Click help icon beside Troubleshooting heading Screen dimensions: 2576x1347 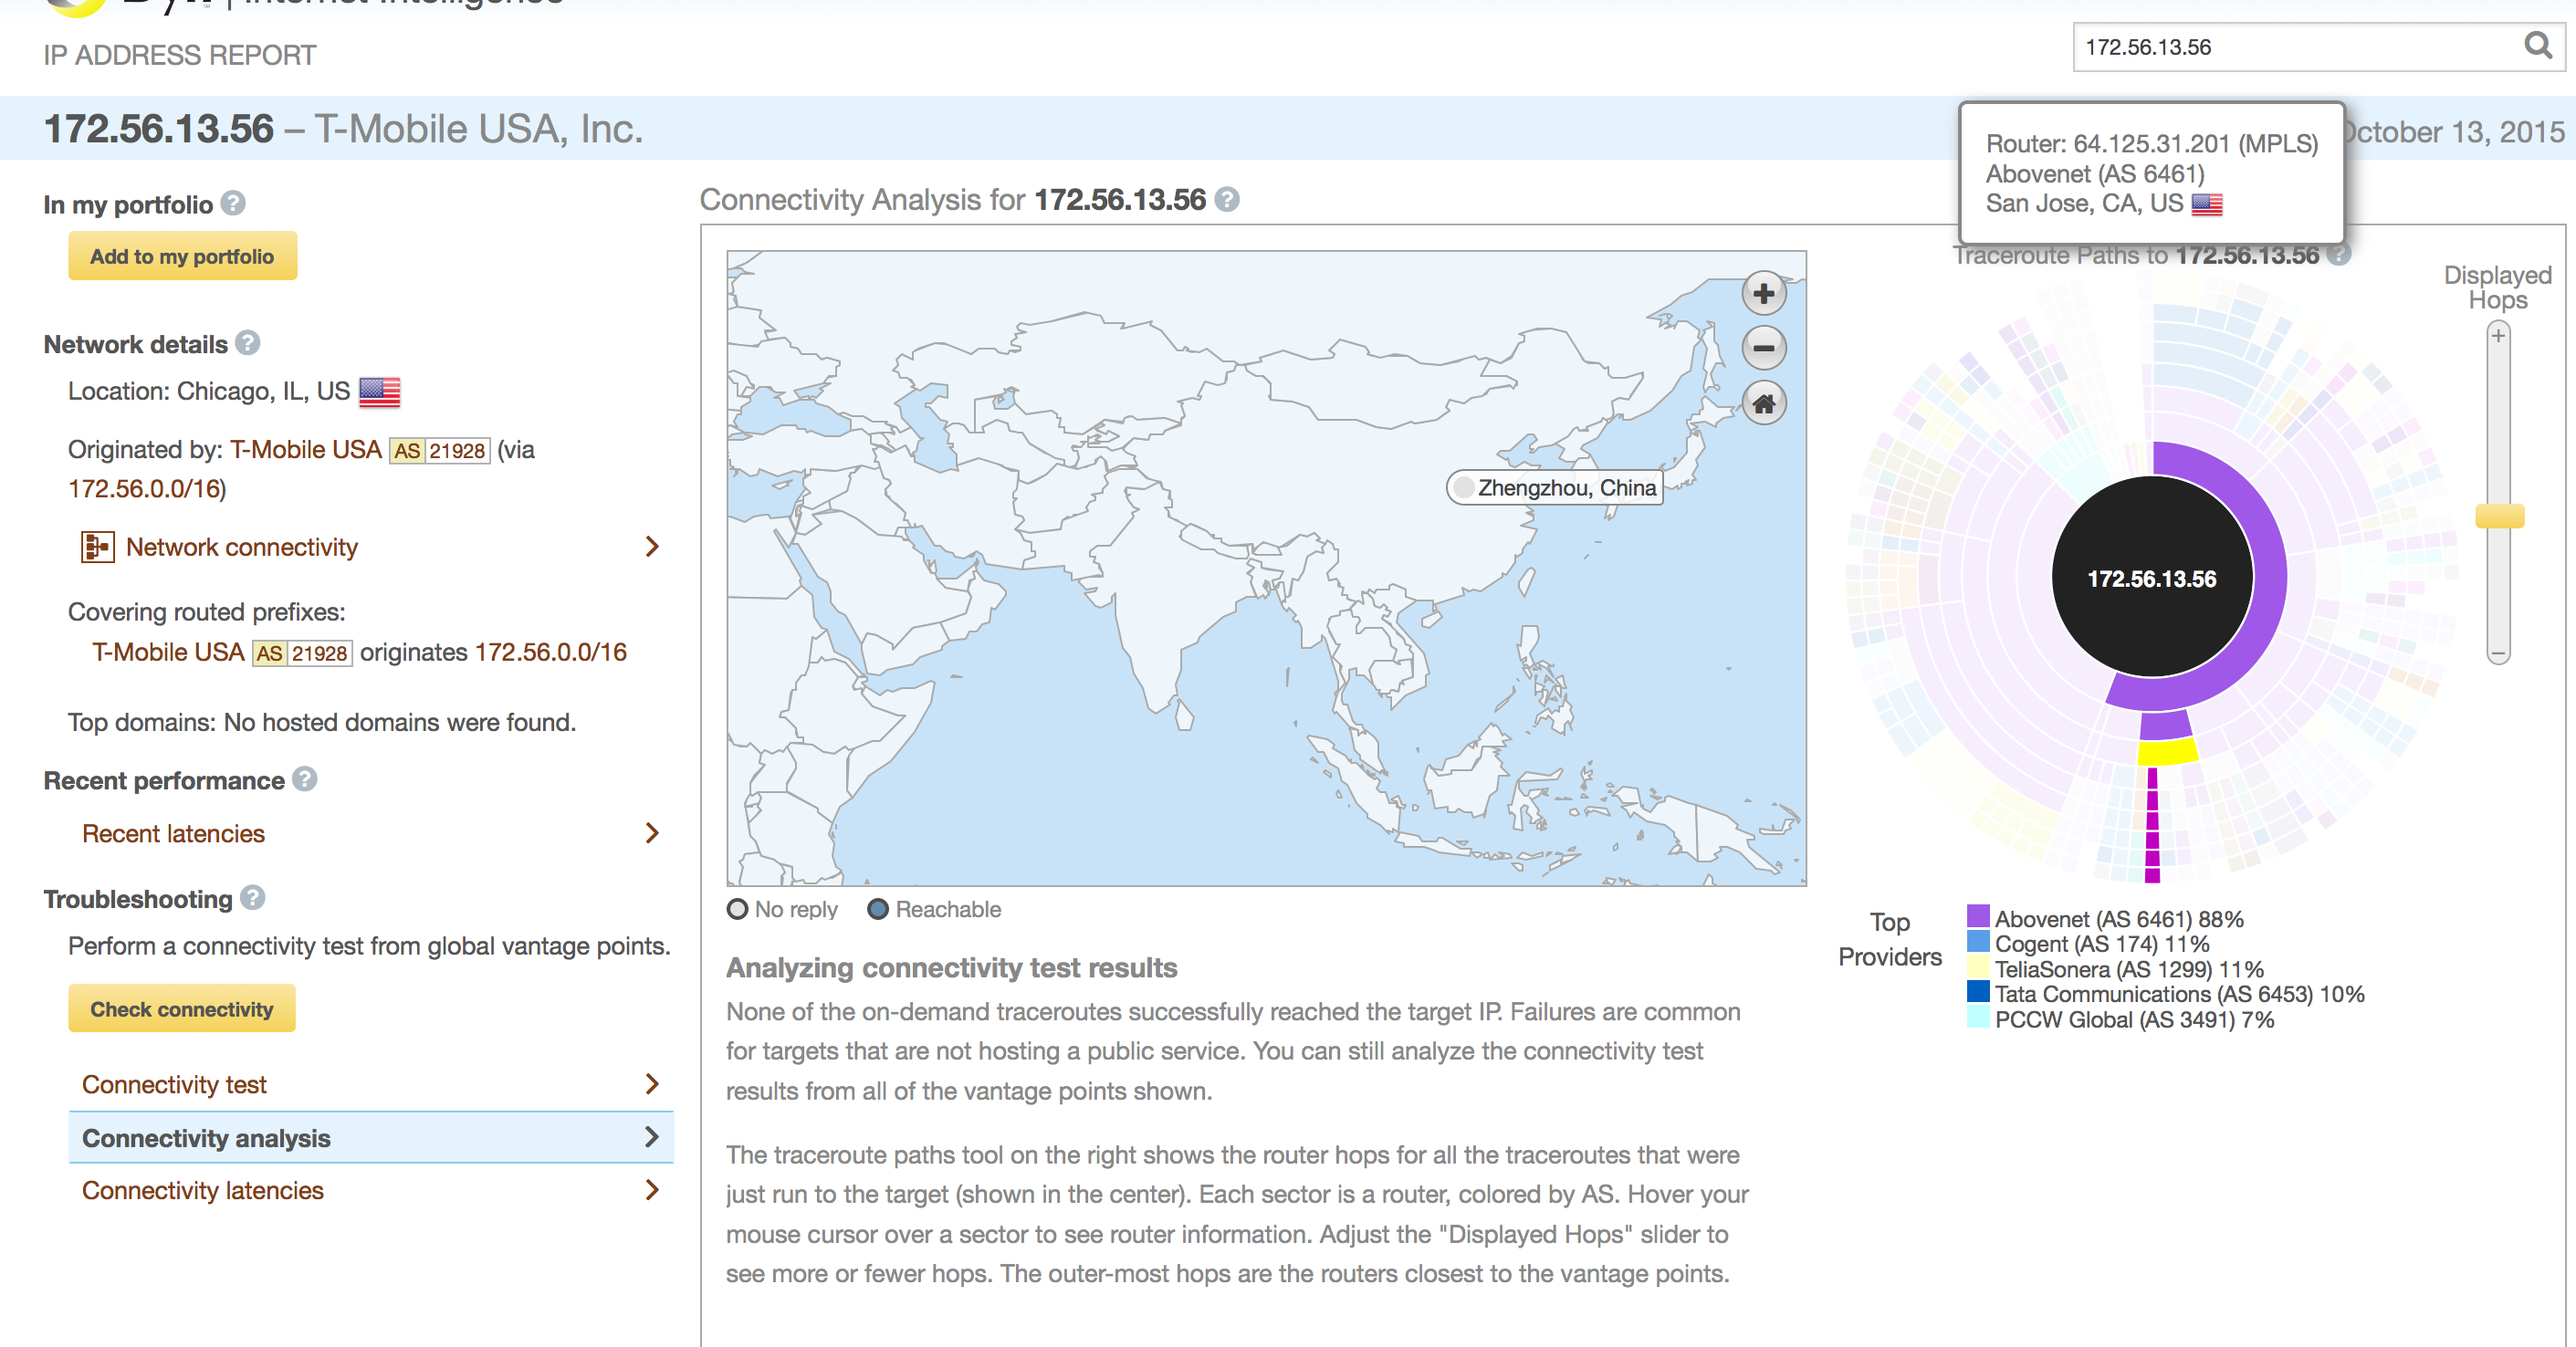(x=253, y=898)
